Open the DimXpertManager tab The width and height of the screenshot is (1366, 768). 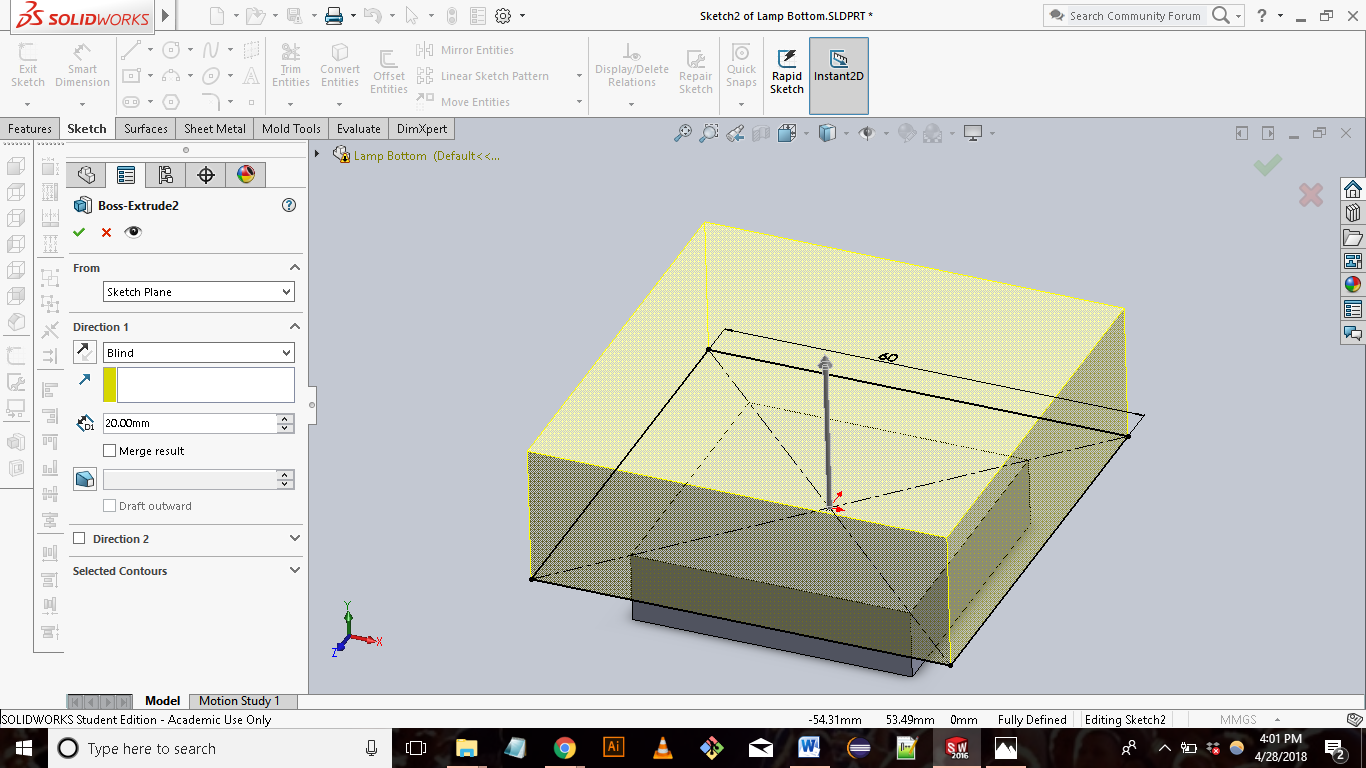click(206, 175)
